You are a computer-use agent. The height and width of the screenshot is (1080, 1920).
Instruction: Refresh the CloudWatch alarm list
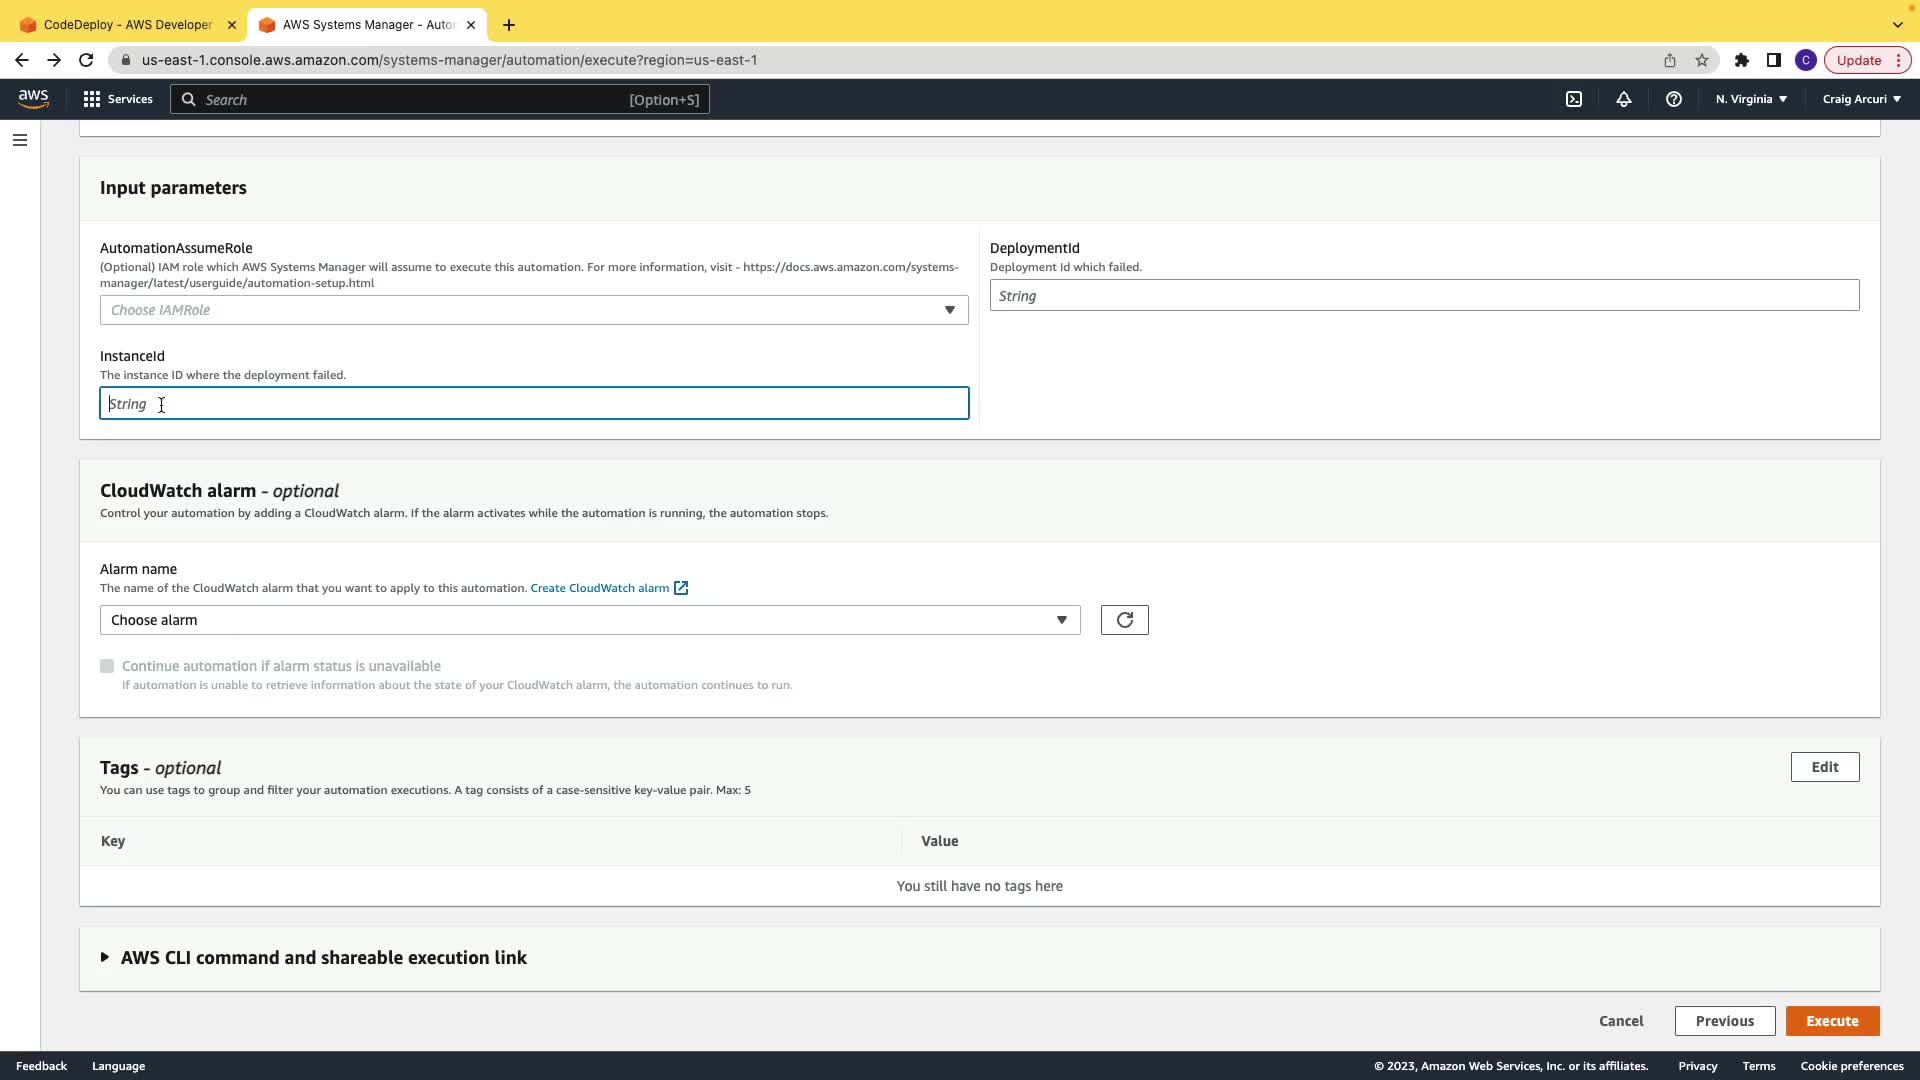pos(1124,620)
